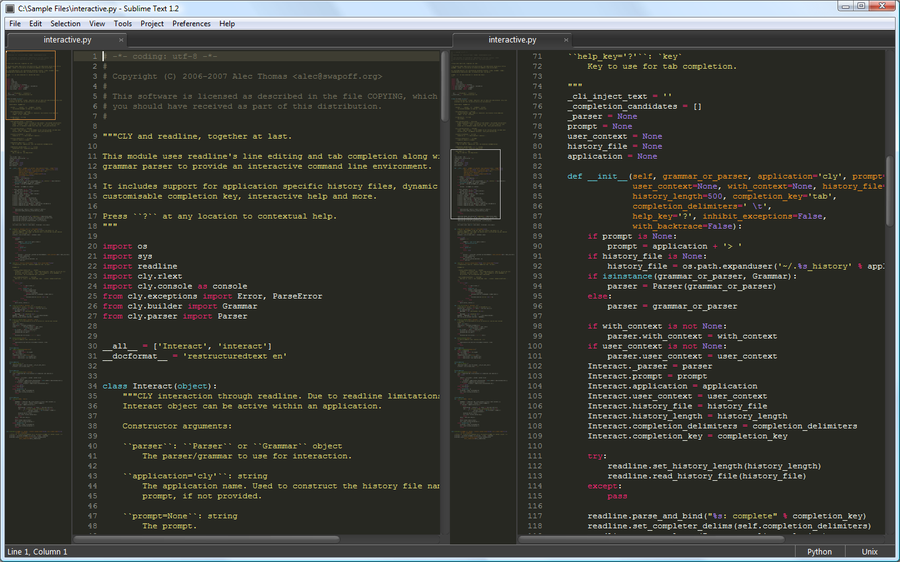Change syntax via Python status bar item
The width and height of the screenshot is (900, 562).
pos(819,552)
